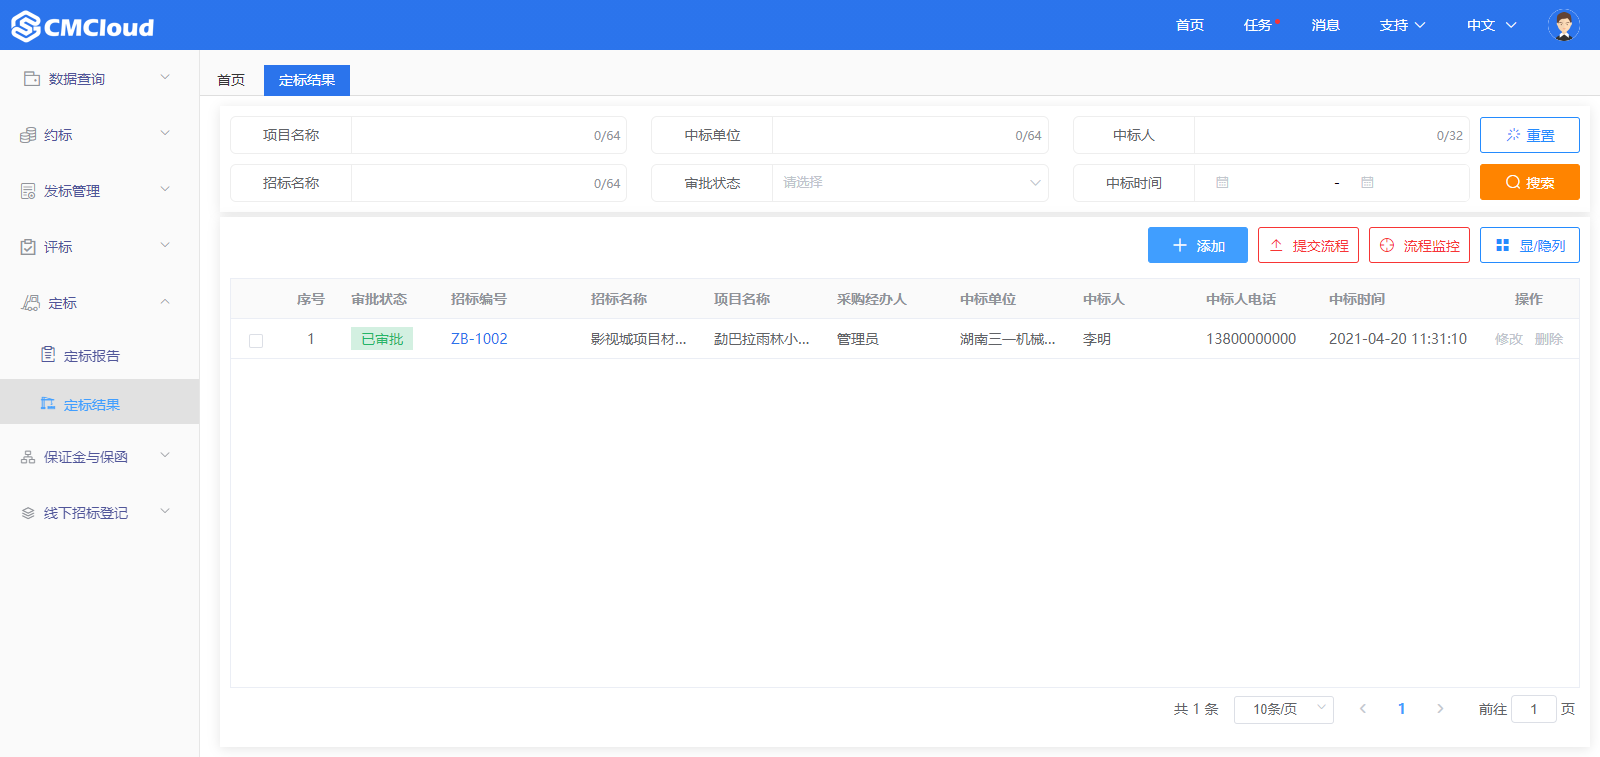Open the 支持 dropdown in header
The width and height of the screenshot is (1600, 757).
(1402, 25)
